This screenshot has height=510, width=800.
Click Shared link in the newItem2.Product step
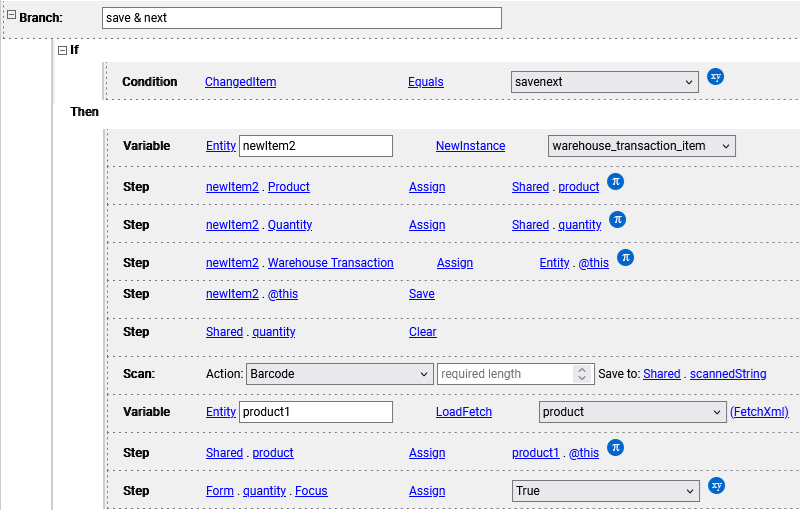[x=530, y=187]
